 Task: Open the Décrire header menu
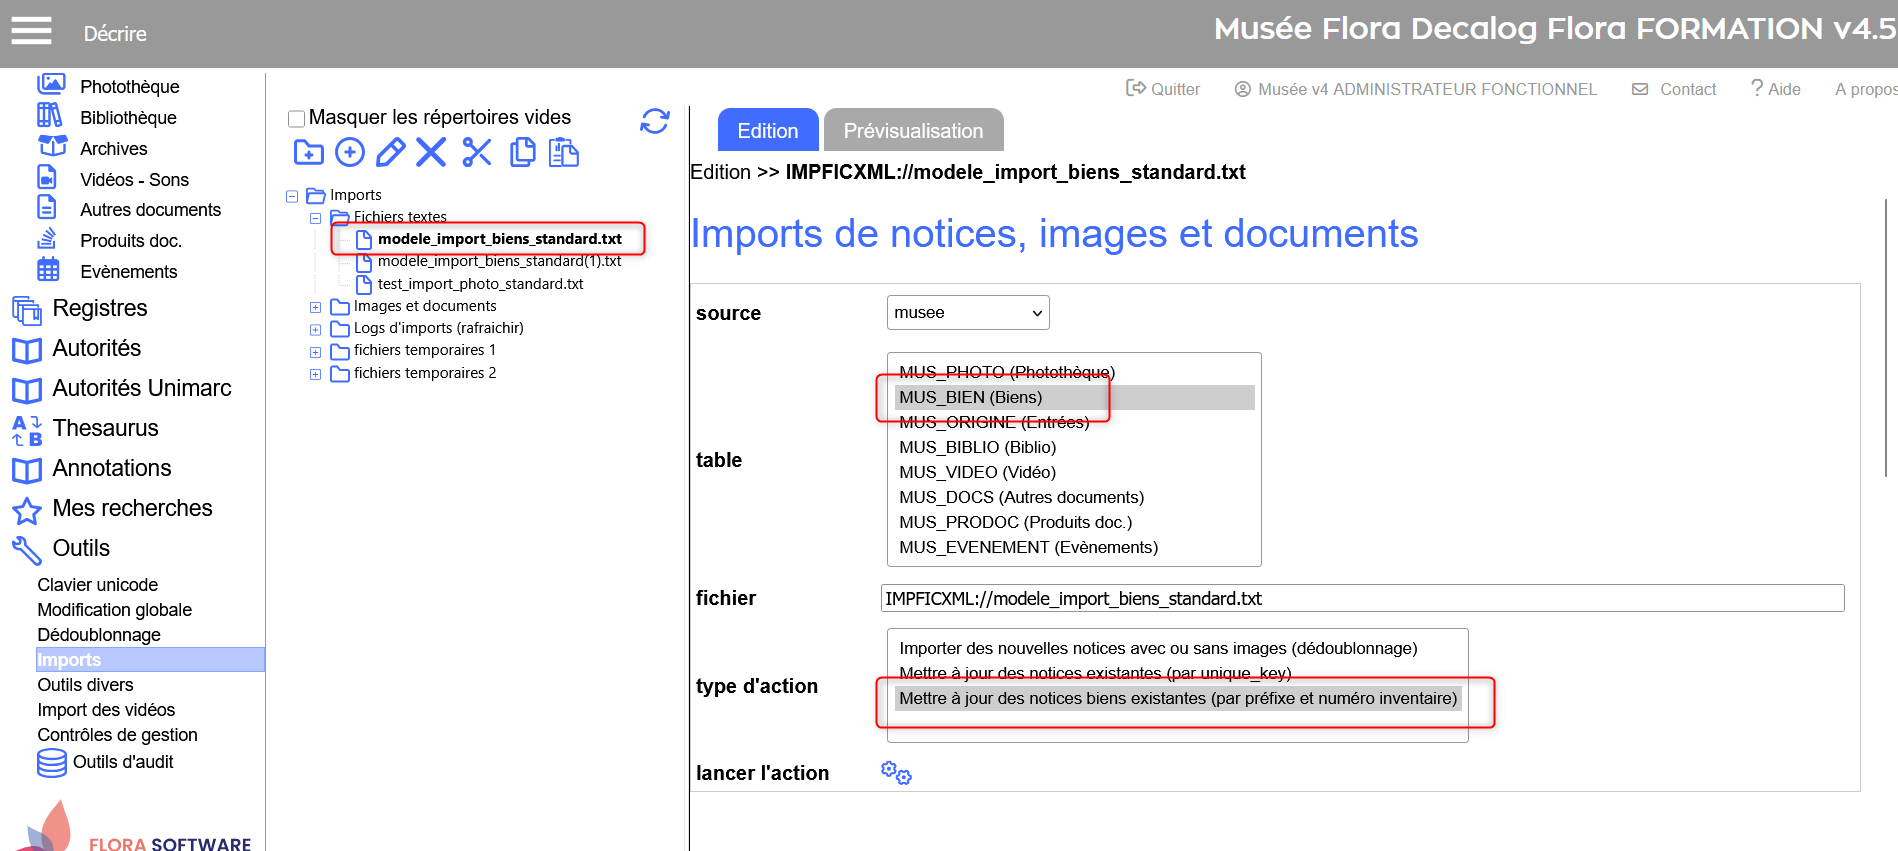115,33
